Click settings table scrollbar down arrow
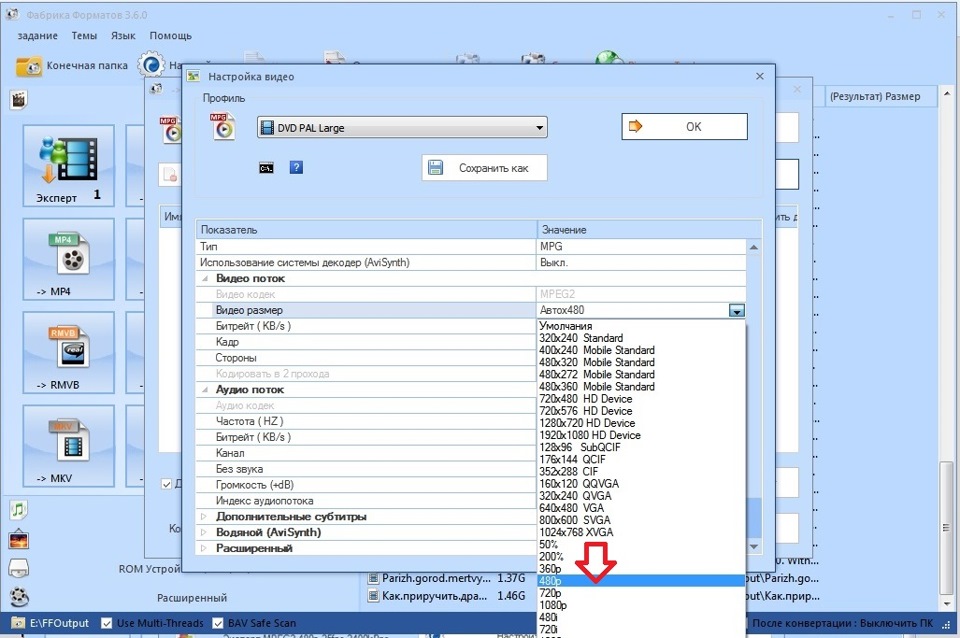 (x=754, y=546)
